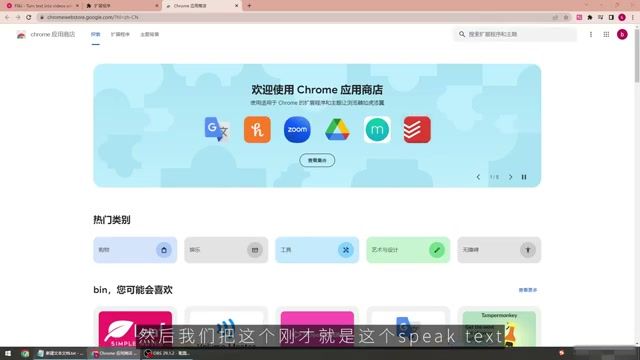640x360 pixels.
Task: Switch to the Themes store tab
Action: 149,35
